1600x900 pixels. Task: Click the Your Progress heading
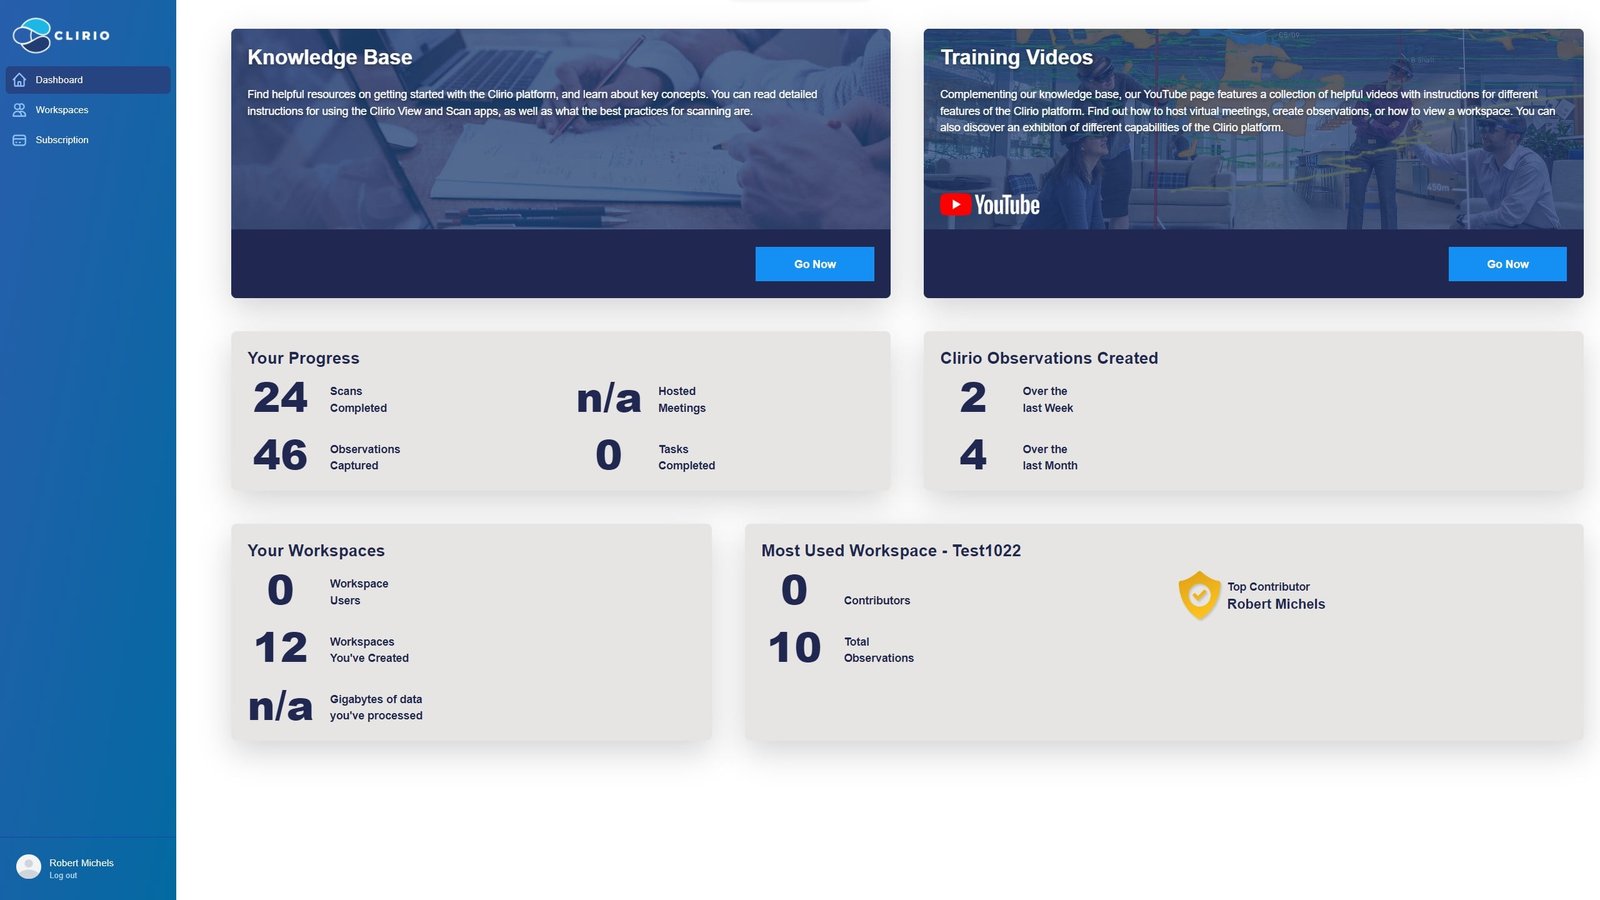(303, 358)
